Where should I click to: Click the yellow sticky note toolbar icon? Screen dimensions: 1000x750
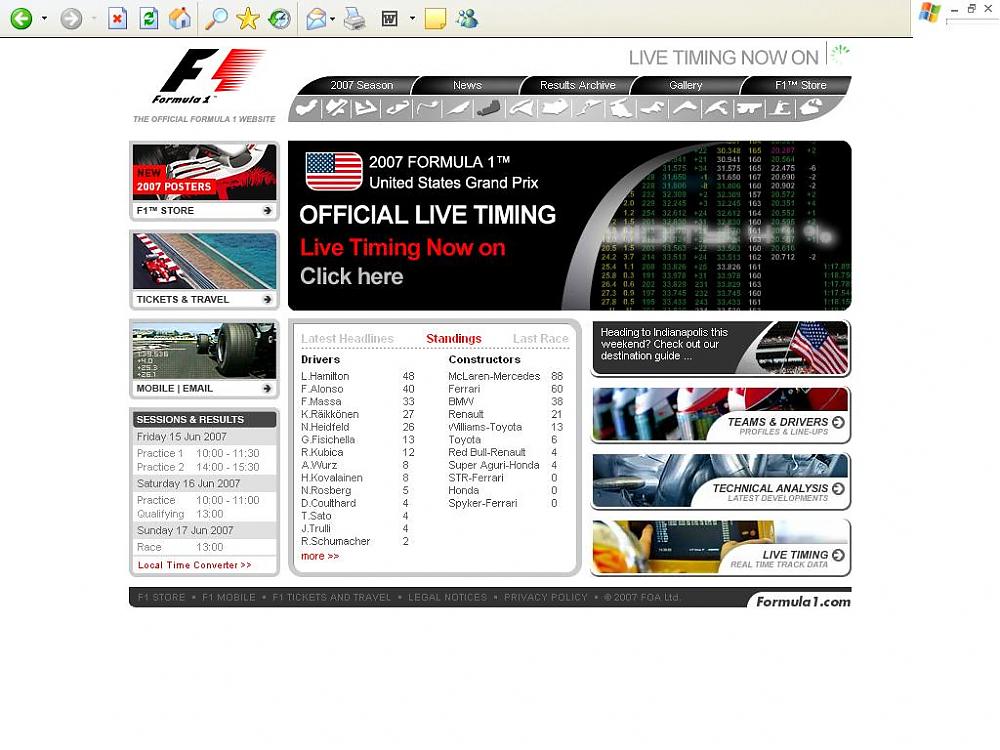[435, 18]
